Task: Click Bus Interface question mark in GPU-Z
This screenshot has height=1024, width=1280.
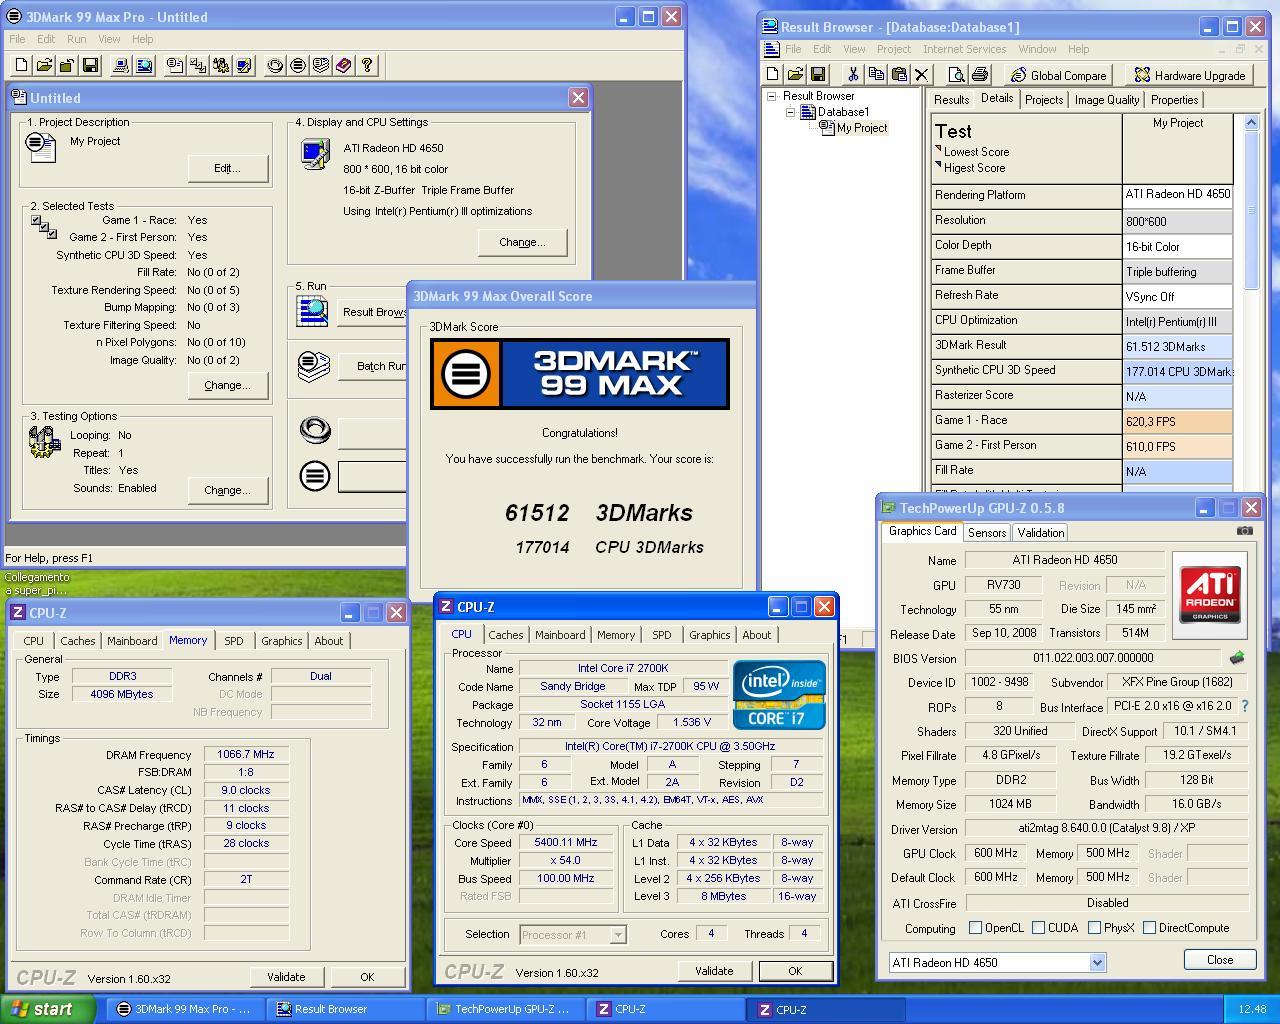Action: pyautogui.click(x=1245, y=706)
